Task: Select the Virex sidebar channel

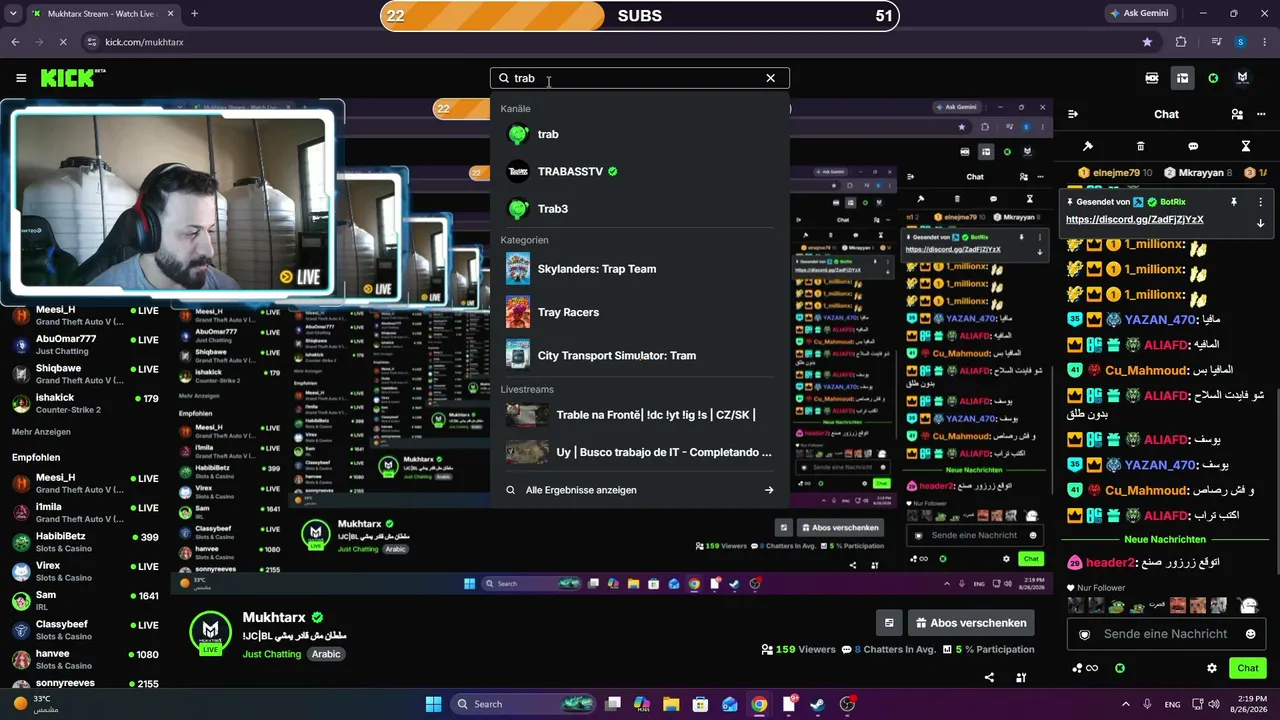Action: point(85,572)
